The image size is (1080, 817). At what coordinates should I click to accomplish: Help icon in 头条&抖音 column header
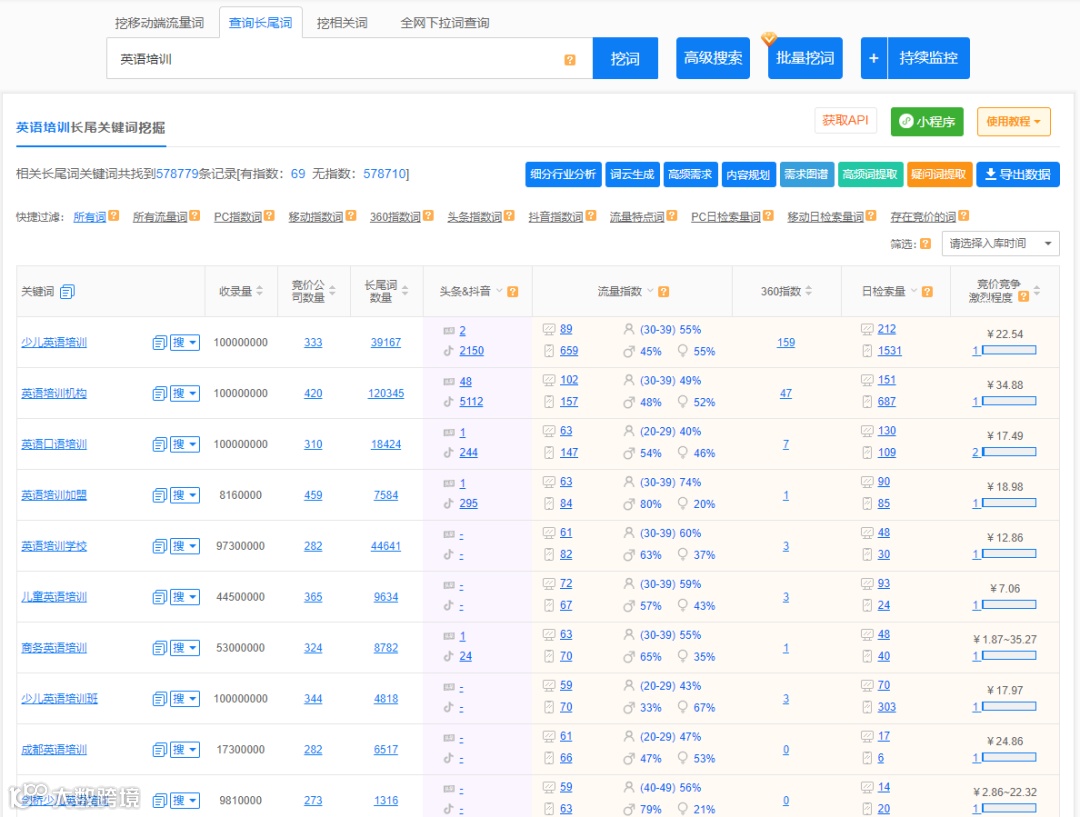[x=512, y=292]
